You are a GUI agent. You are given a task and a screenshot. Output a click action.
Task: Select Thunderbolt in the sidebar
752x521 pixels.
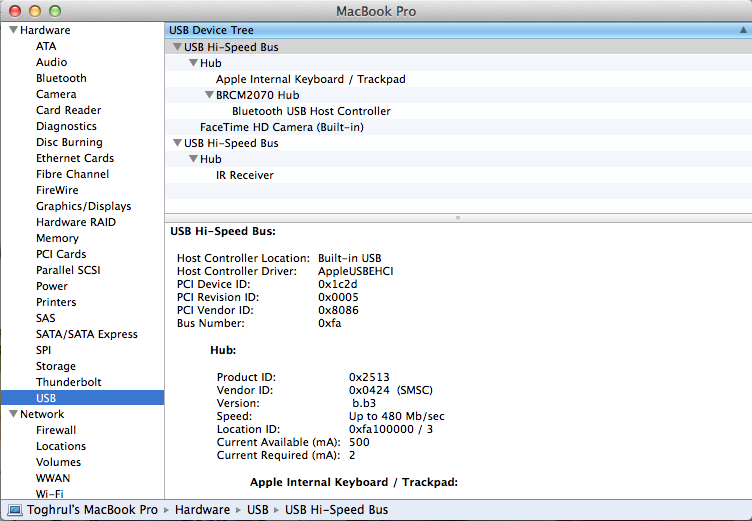(69, 382)
